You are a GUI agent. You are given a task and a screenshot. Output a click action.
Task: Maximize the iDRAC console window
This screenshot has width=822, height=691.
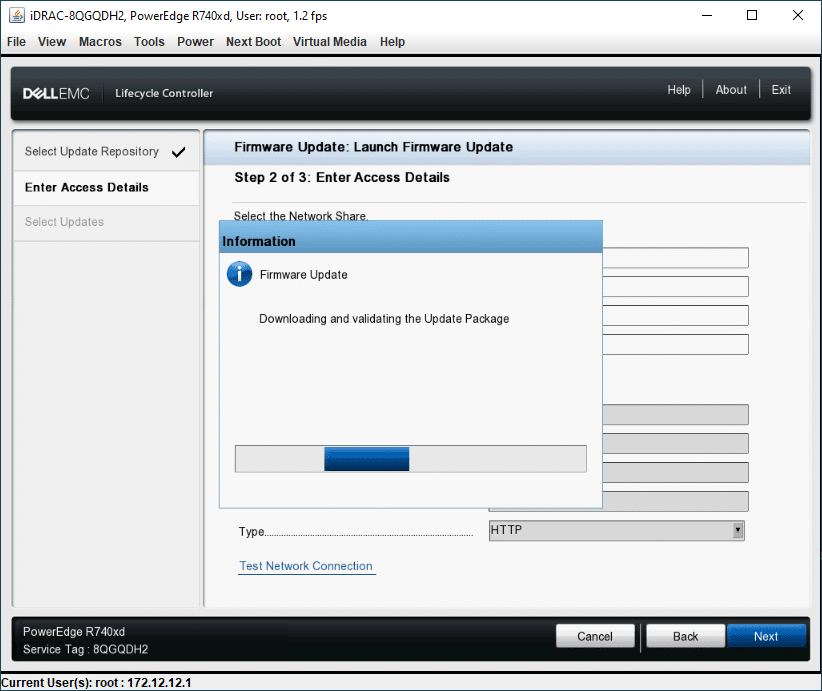(x=752, y=15)
